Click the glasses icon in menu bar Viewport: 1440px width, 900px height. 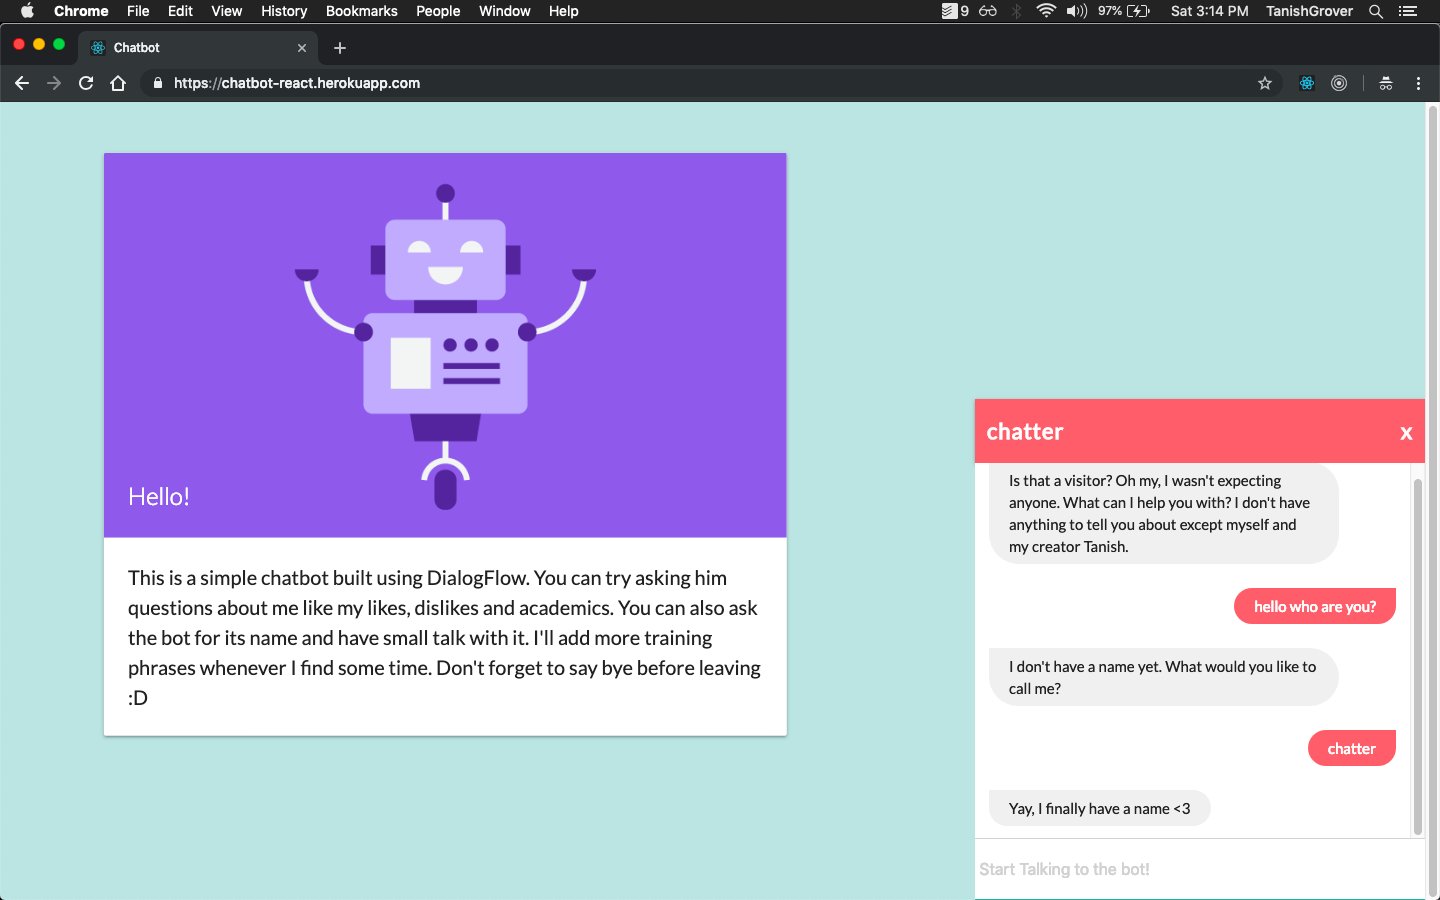click(988, 11)
